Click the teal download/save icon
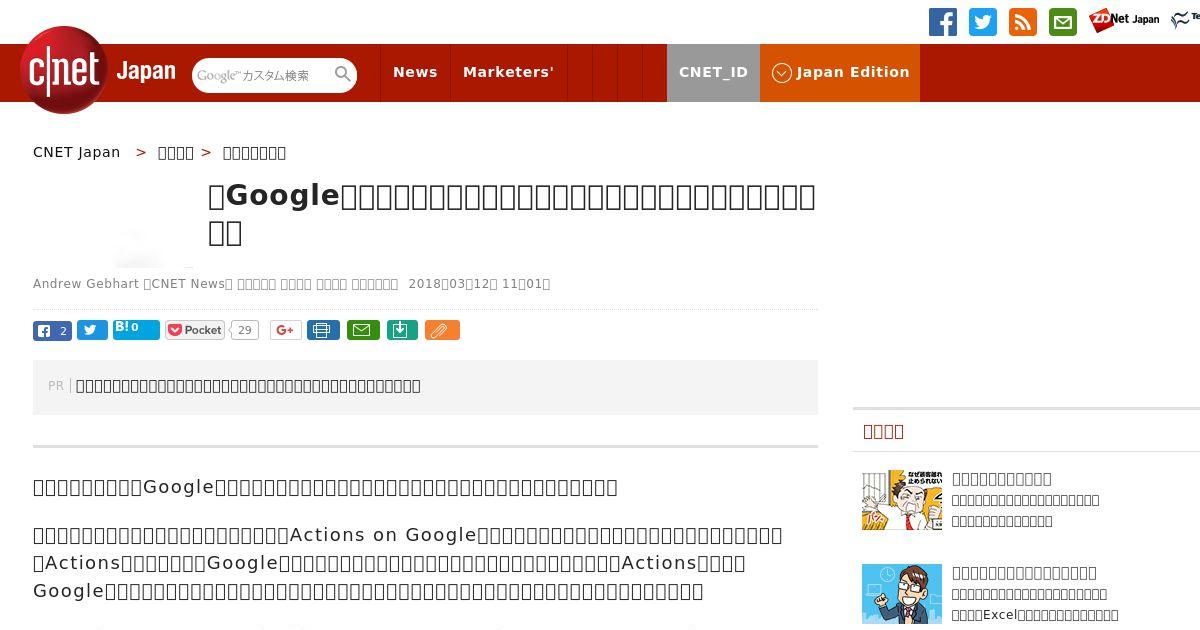Image resolution: width=1200 pixels, height=630 pixels. [402, 330]
